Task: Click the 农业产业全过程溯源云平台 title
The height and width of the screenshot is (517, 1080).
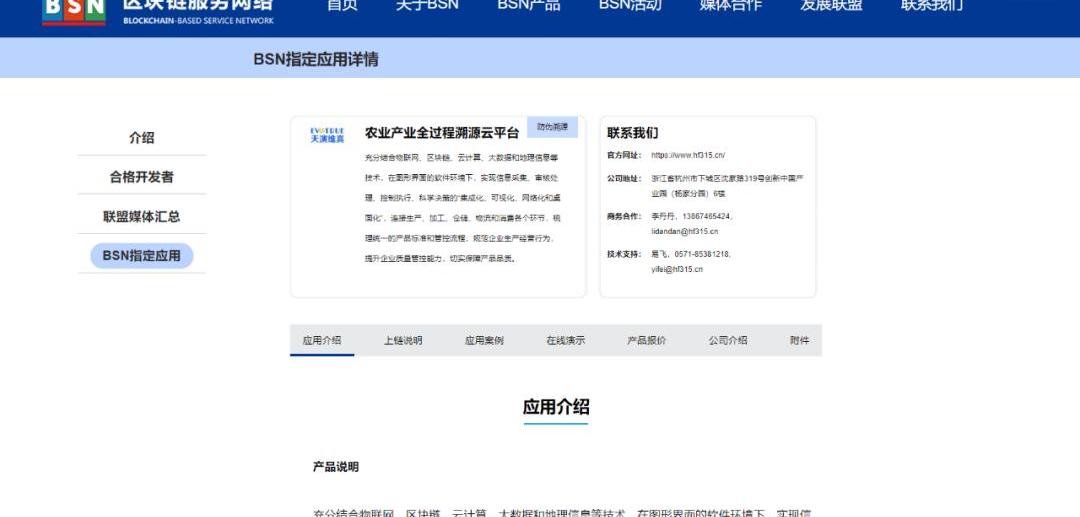Action: [x=442, y=133]
